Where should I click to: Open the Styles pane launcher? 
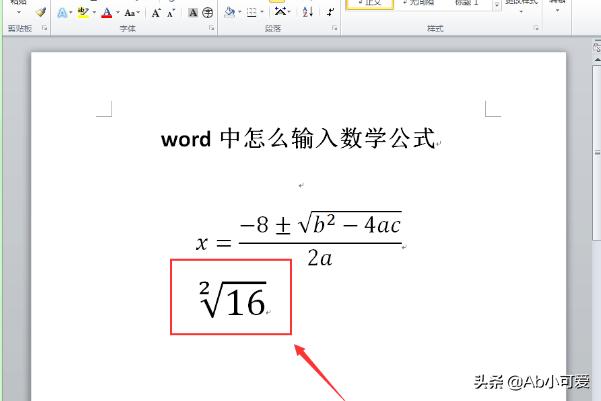tap(536, 28)
